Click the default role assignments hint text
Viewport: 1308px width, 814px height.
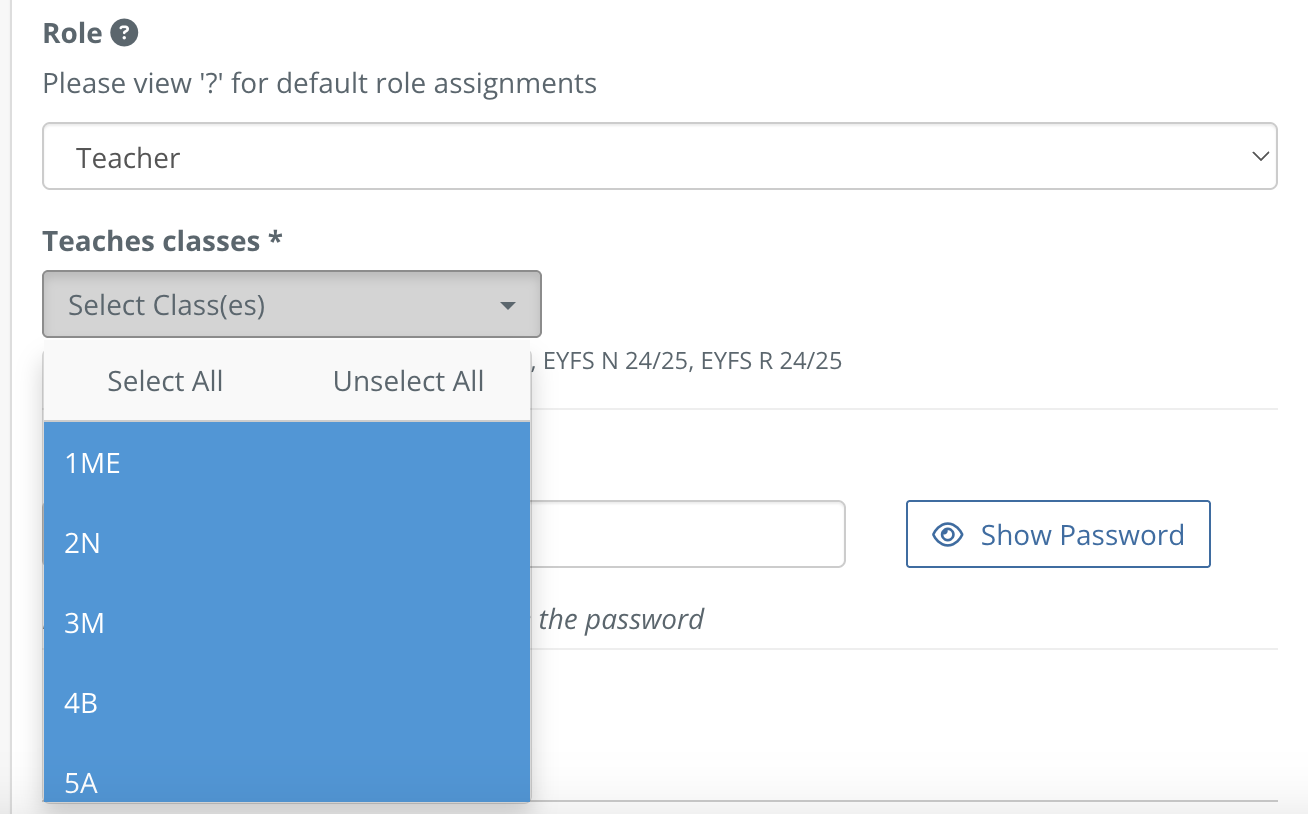(x=320, y=82)
